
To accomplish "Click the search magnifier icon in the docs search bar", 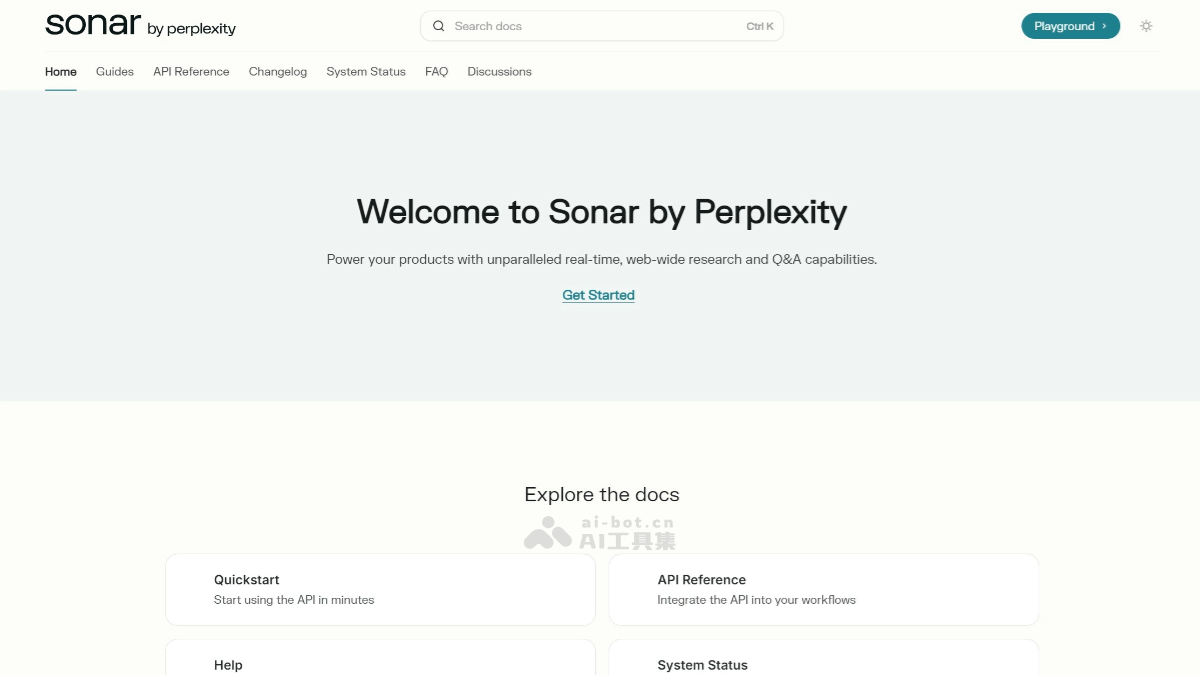I will (438, 25).
